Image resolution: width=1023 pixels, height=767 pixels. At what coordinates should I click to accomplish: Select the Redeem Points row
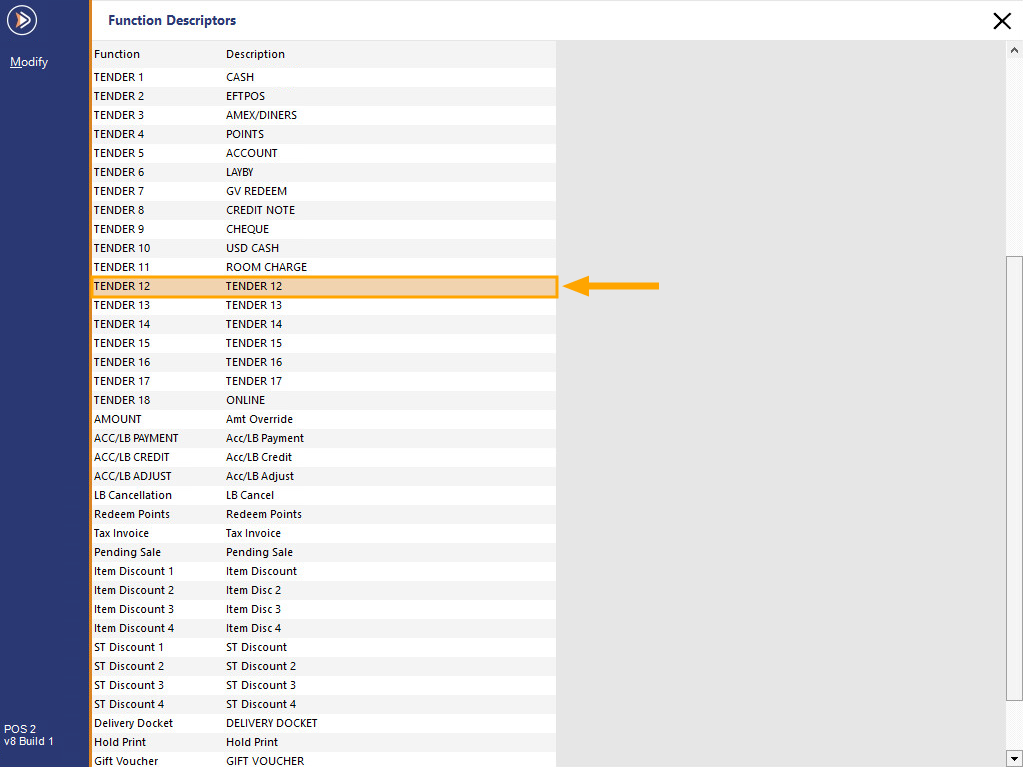pos(323,514)
